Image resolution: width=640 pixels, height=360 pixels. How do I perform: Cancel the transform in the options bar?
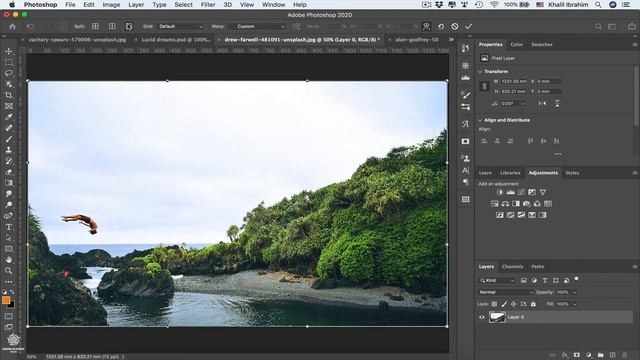click(x=455, y=27)
